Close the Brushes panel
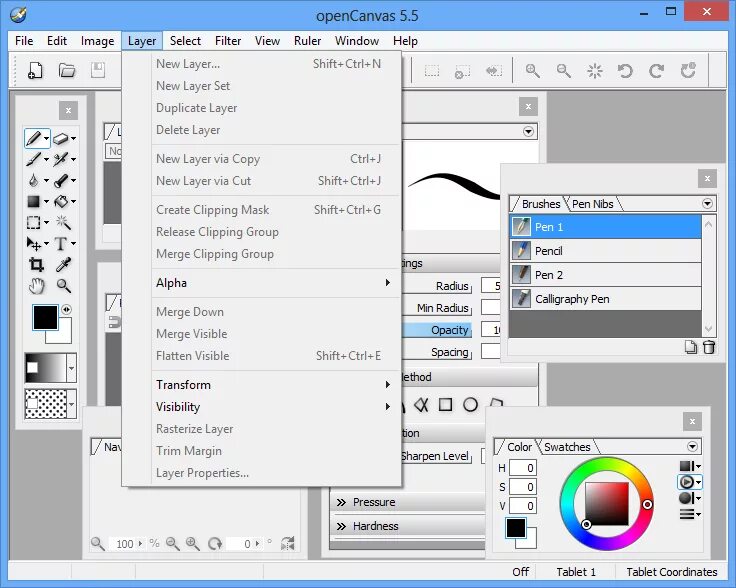The image size is (736, 588). (x=707, y=179)
